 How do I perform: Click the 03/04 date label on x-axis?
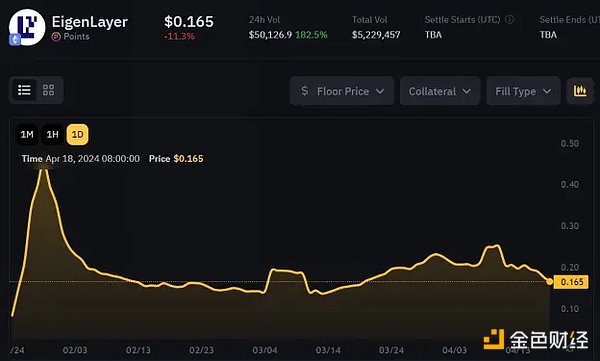point(265,350)
